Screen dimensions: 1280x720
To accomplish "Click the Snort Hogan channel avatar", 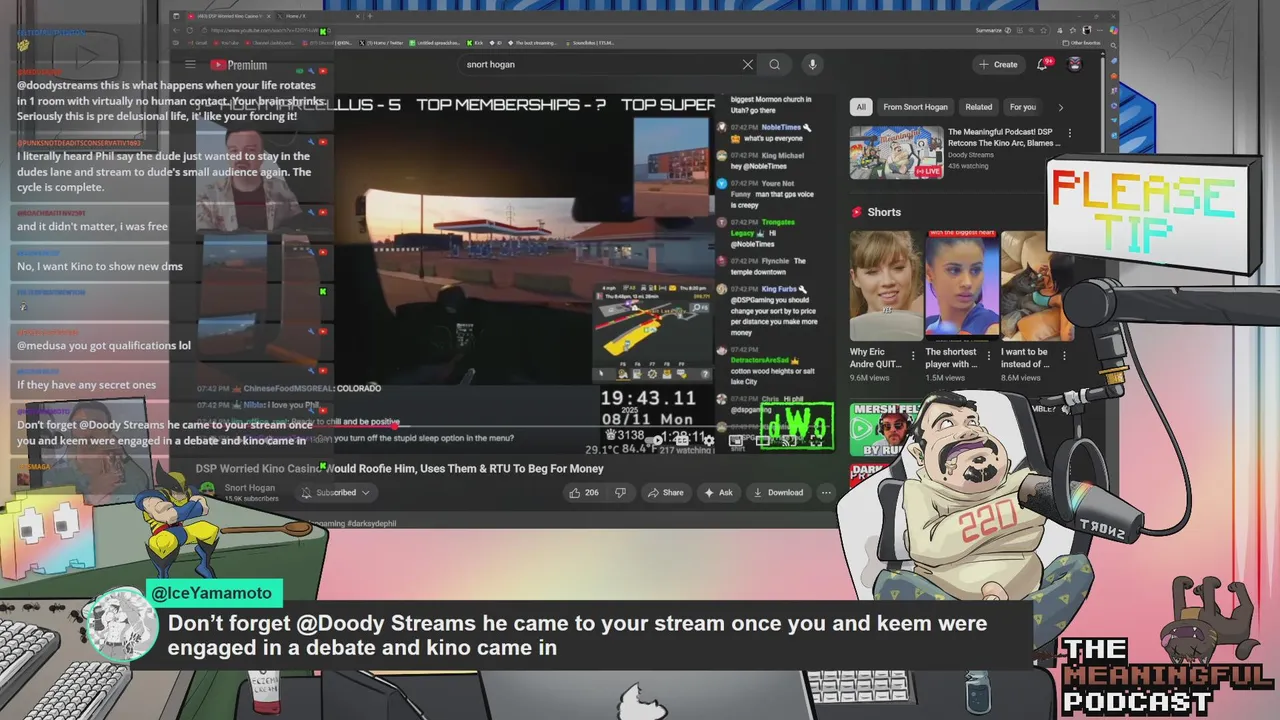I will pos(207,490).
